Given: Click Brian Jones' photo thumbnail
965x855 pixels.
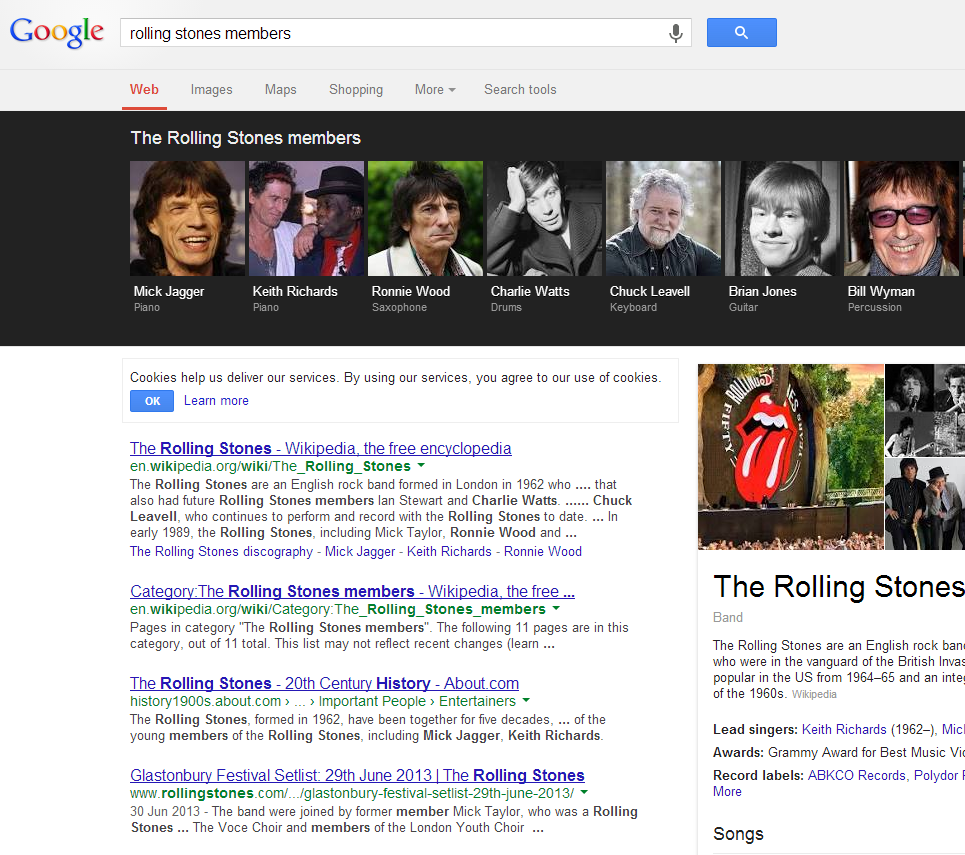Looking at the screenshot, I should (782, 219).
